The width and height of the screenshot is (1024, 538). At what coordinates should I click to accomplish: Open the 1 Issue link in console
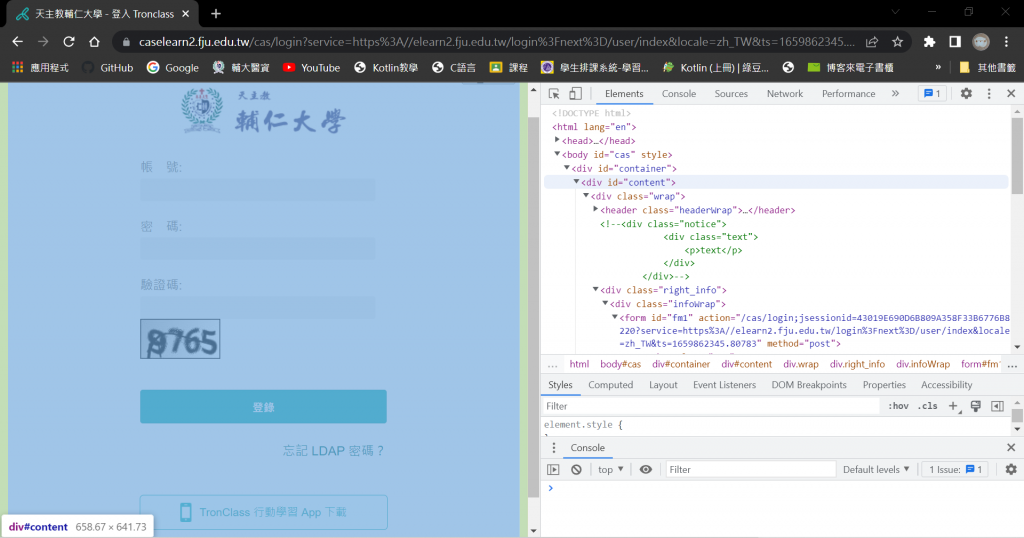(955, 469)
